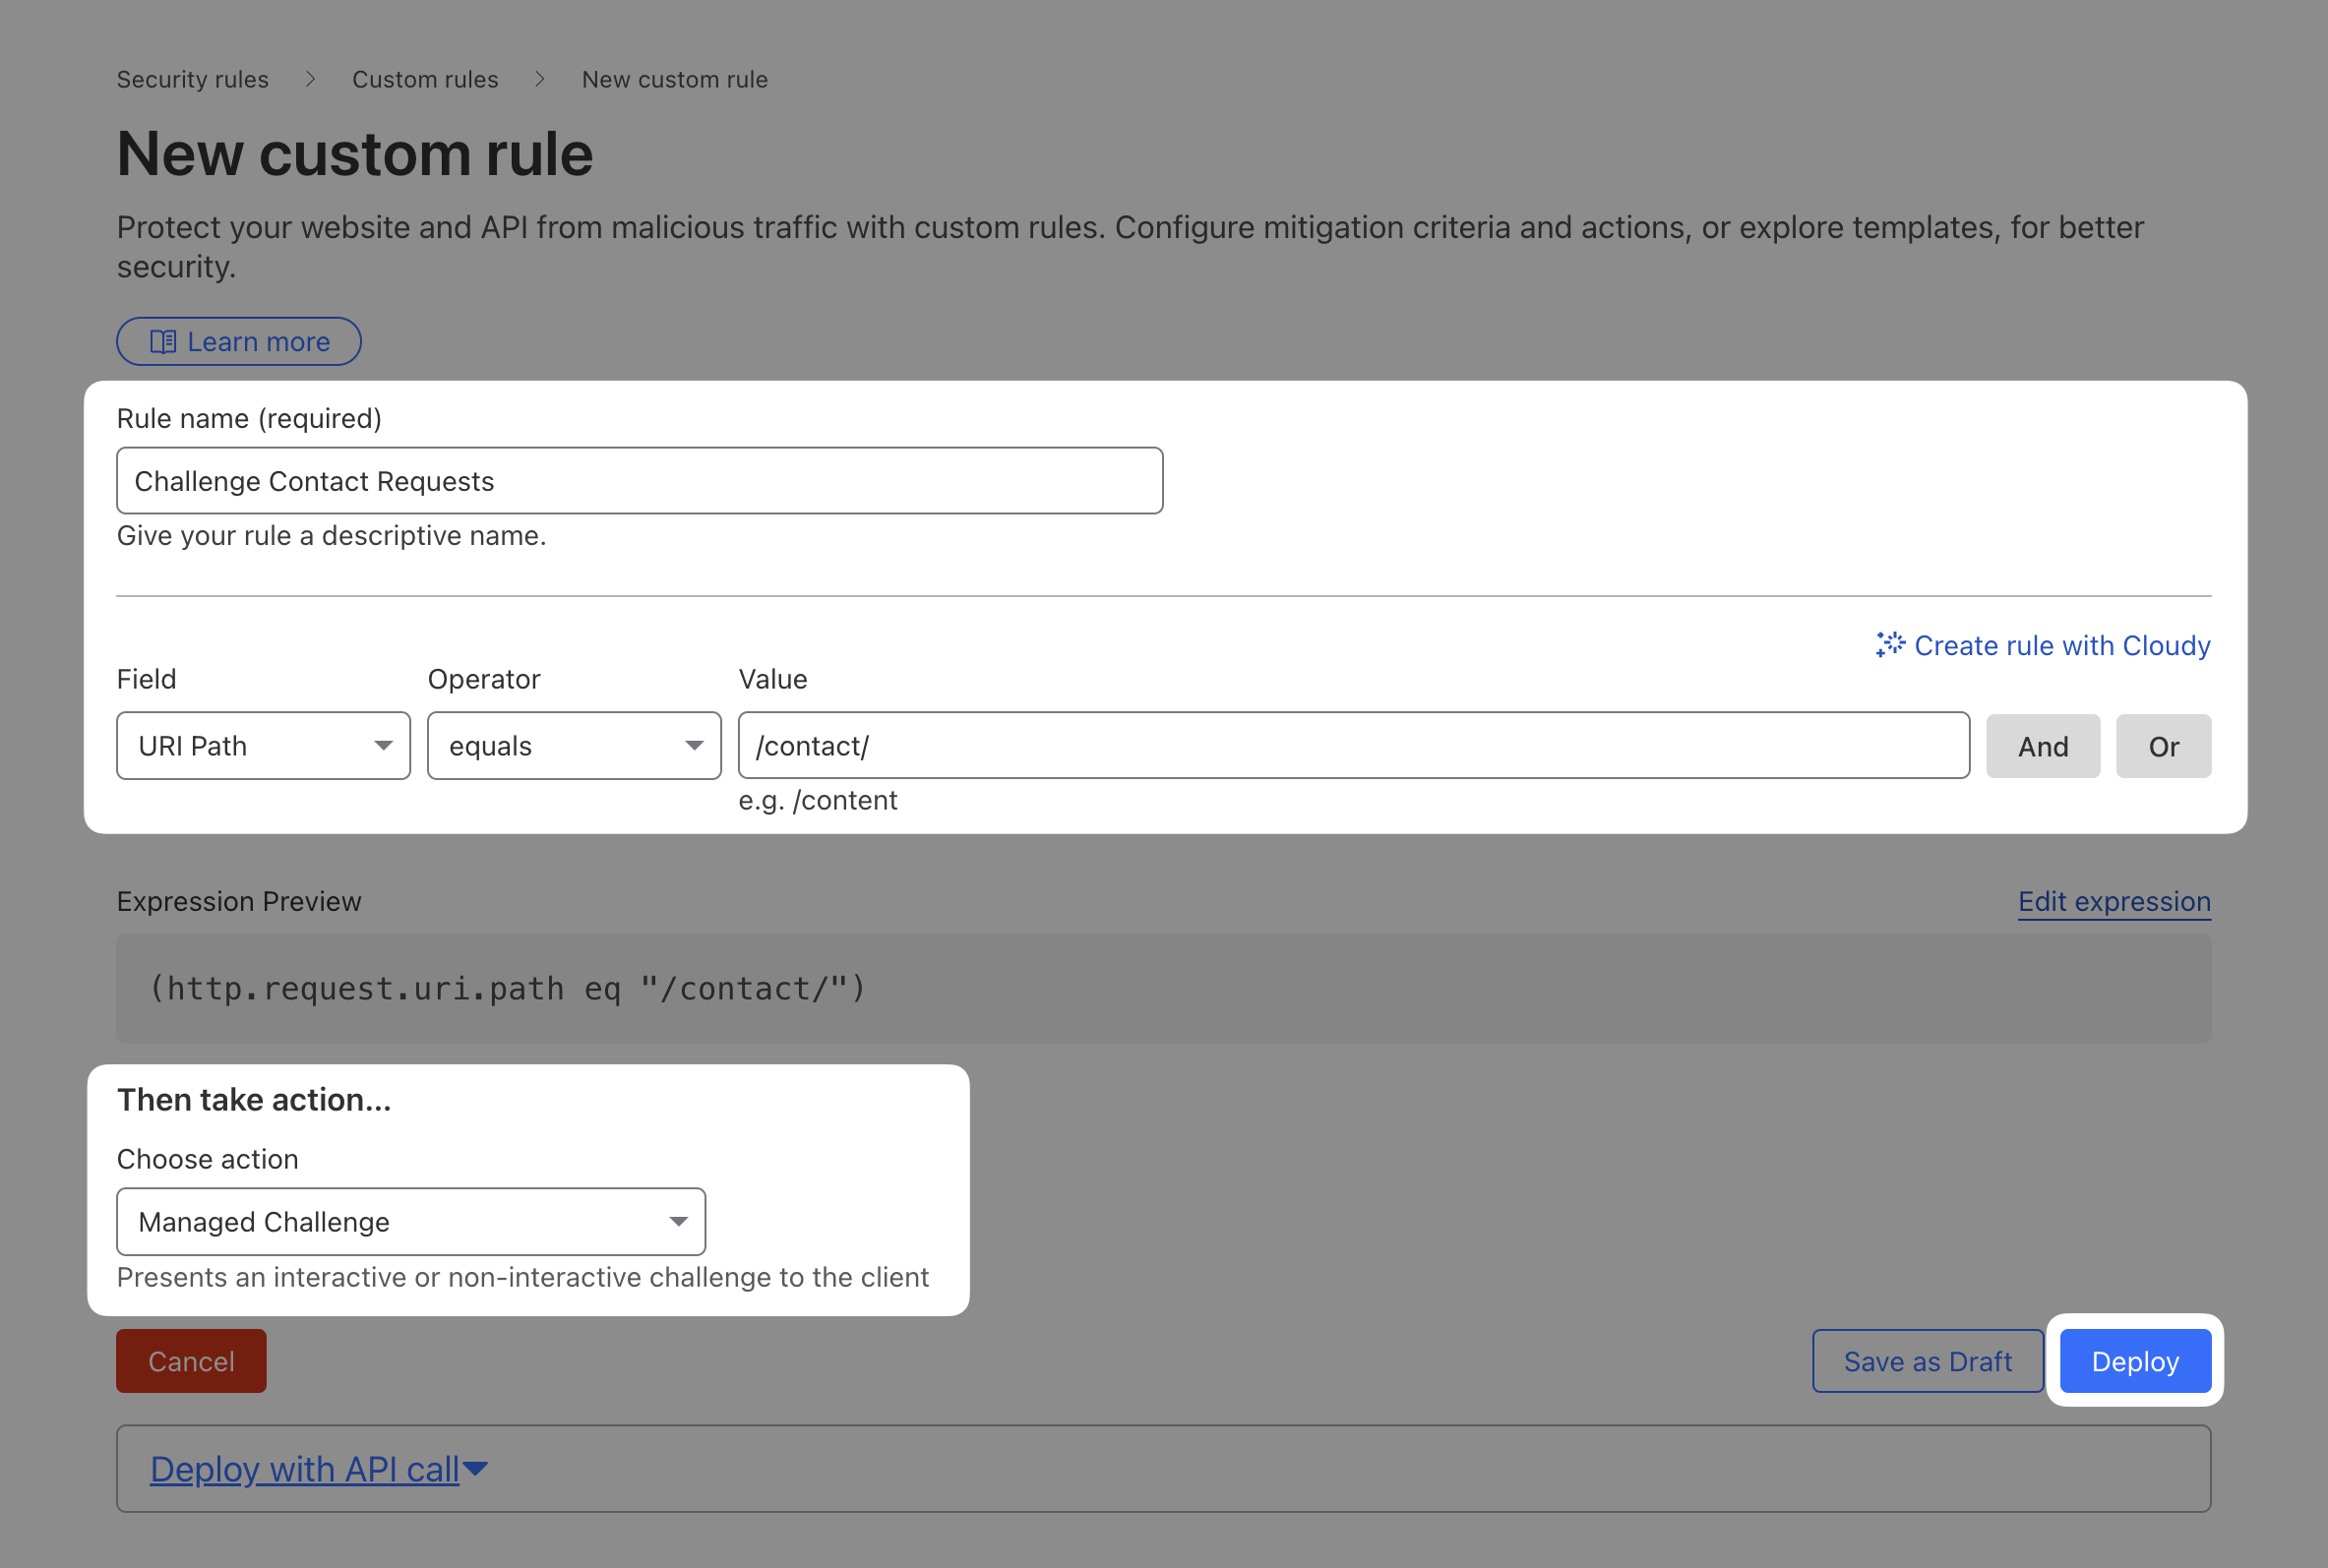Expand the Deploy with API call section
2328x1568 pixels.
[x=319, y=1469]
